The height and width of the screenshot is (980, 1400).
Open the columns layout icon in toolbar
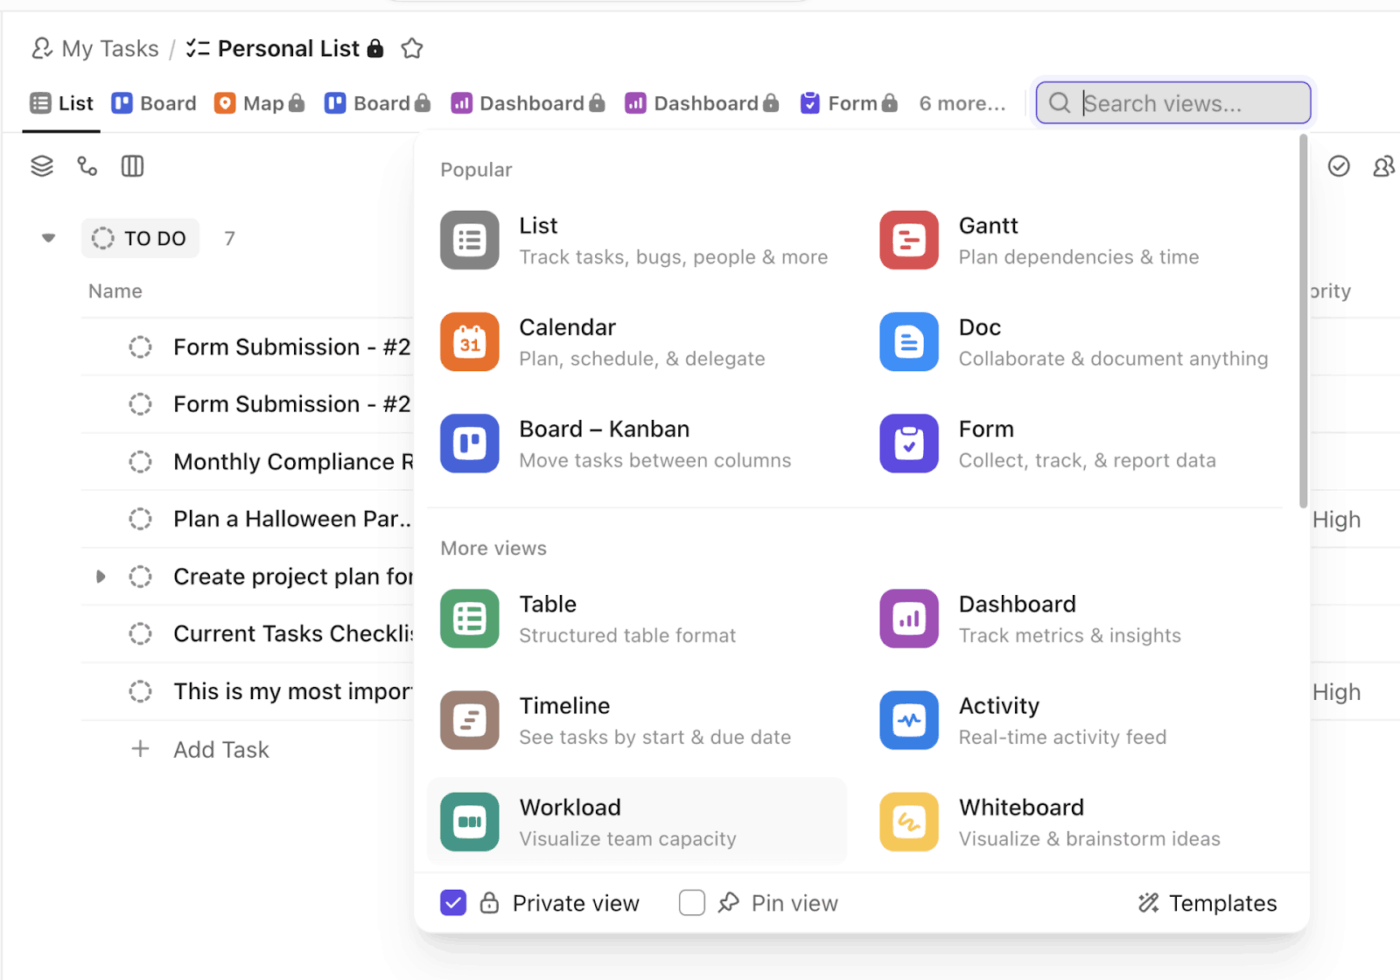click(131, 165)
